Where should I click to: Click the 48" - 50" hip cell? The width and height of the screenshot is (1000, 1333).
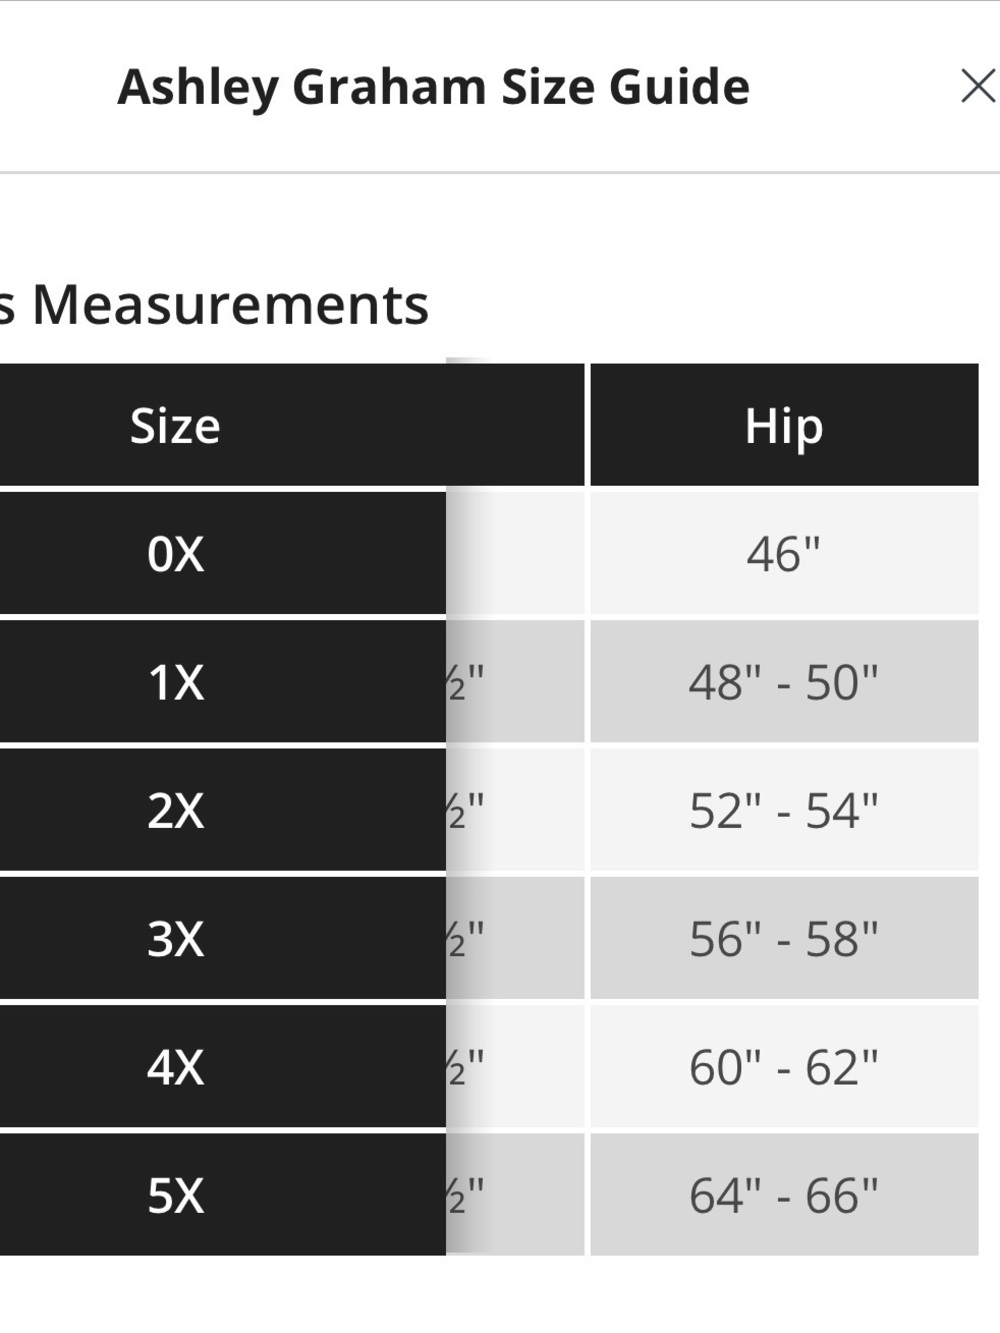784,682
